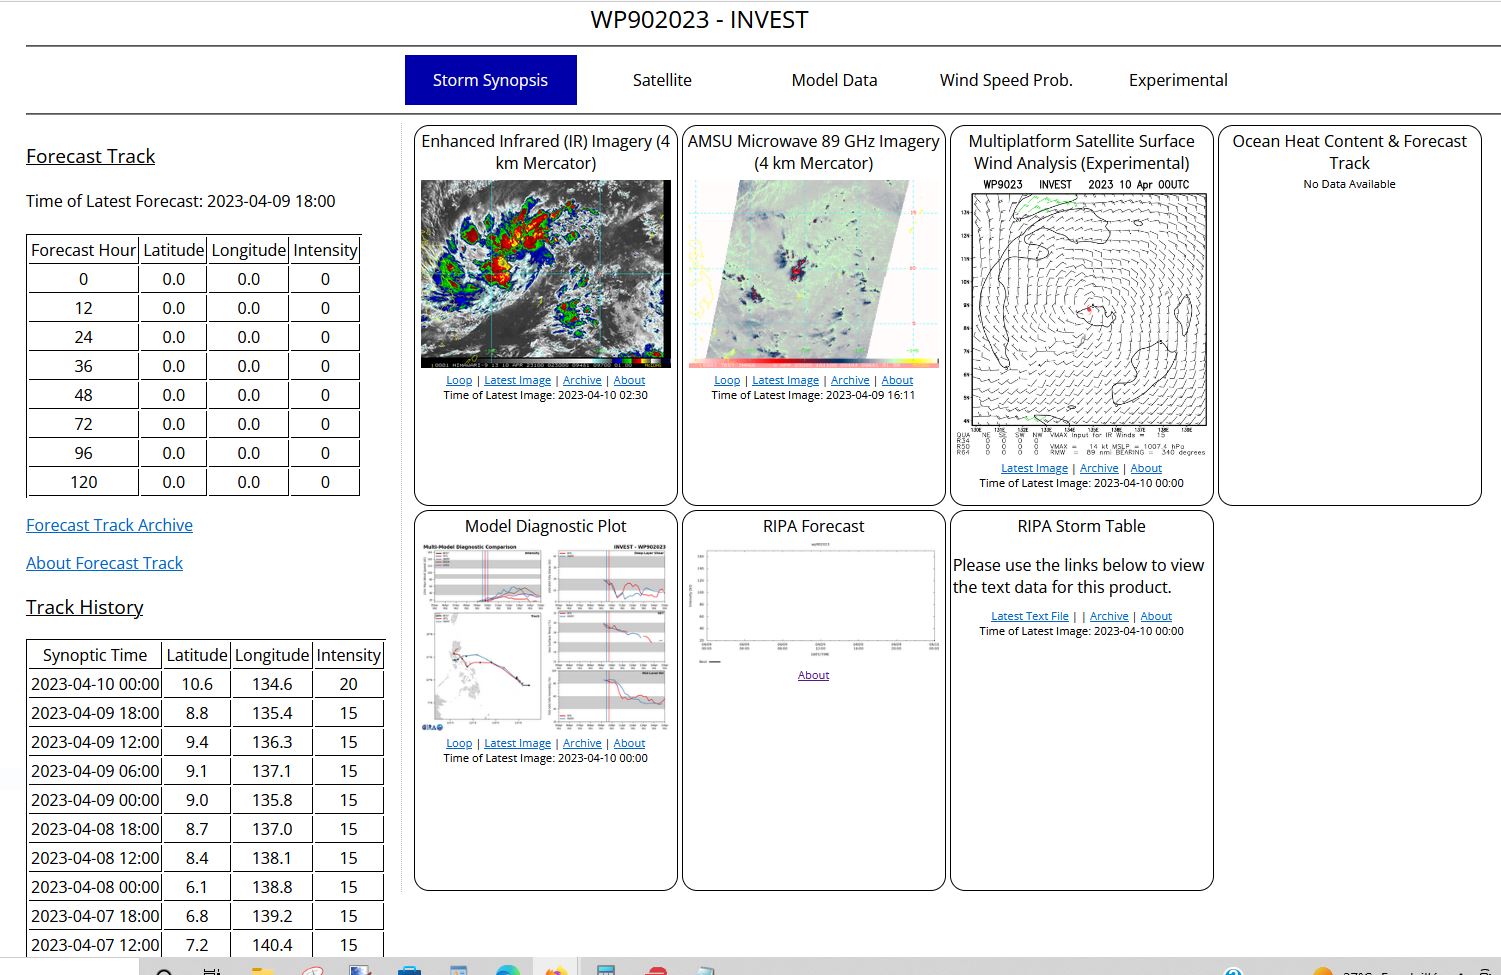The height and width of the screenshot is (975, 1501).
Task: Go to the Experimental tab
Action: point(1178,80)
